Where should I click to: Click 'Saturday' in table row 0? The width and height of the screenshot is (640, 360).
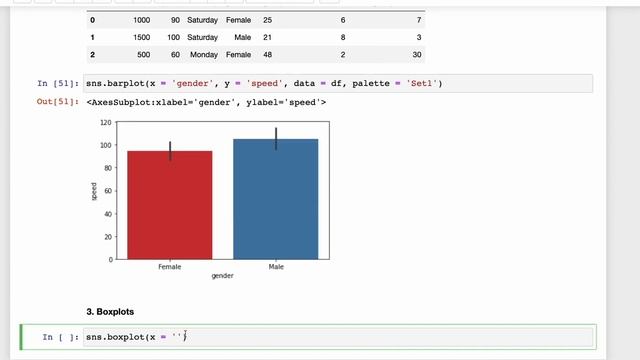tap(202, 20)
